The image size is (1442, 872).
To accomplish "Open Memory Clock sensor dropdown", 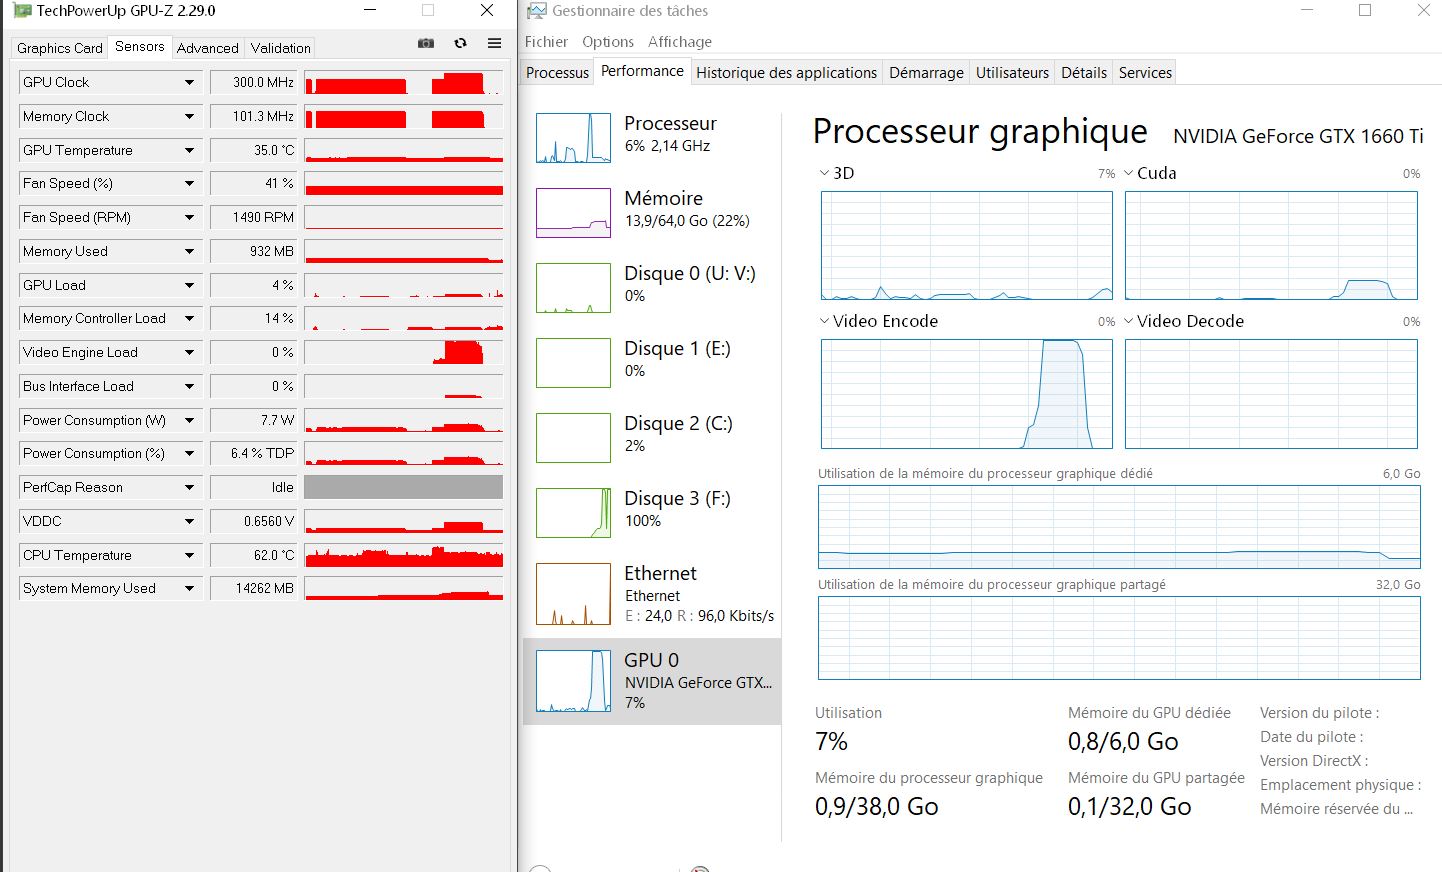I will pyautogui.click(x=189, y=116).
